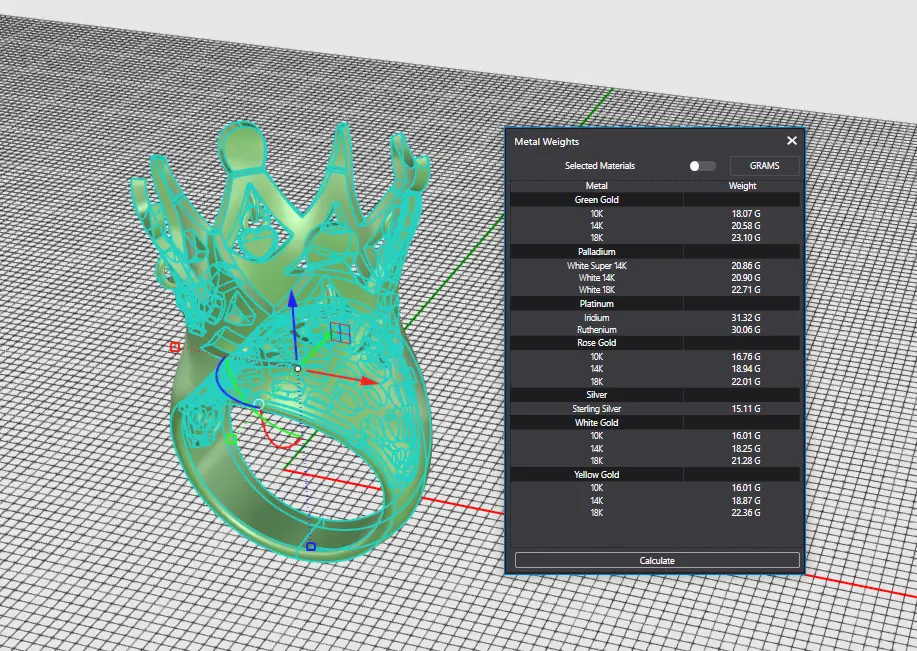Click the Metal column header
917x651 pixels.
pos(597,185)
